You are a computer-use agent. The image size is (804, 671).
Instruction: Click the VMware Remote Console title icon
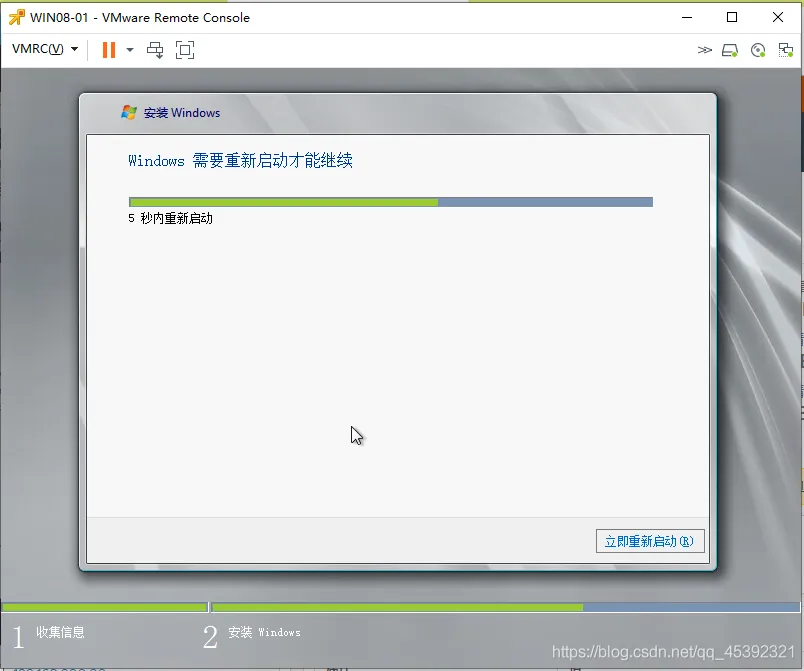pyautogui.click(x=16, y=17)
